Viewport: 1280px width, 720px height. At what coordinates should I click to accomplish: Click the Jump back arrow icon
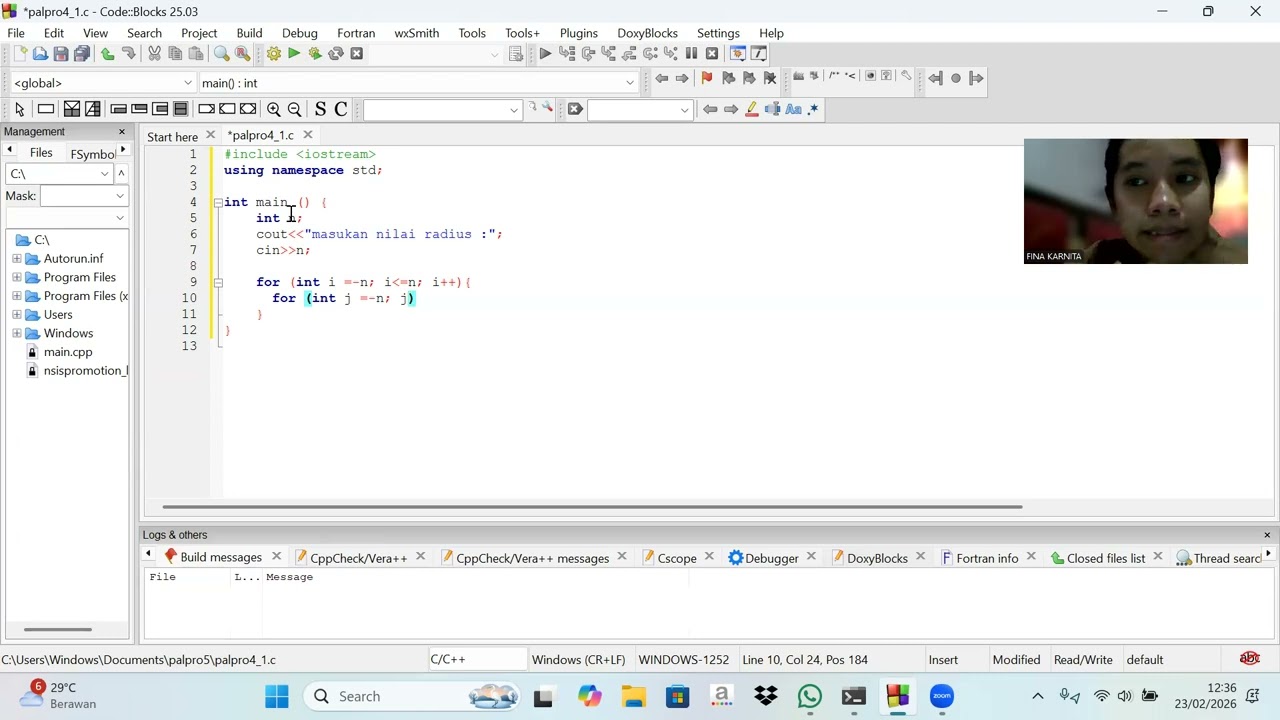(661, 78)
